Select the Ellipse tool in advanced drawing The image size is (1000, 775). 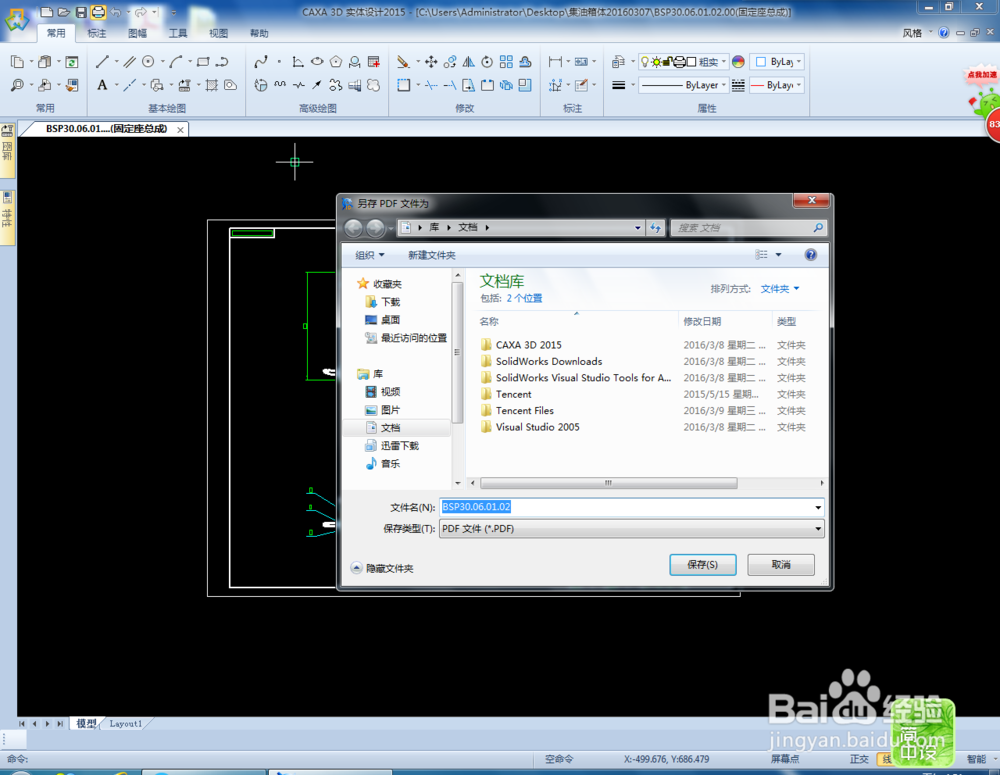(x=317, y=61)
